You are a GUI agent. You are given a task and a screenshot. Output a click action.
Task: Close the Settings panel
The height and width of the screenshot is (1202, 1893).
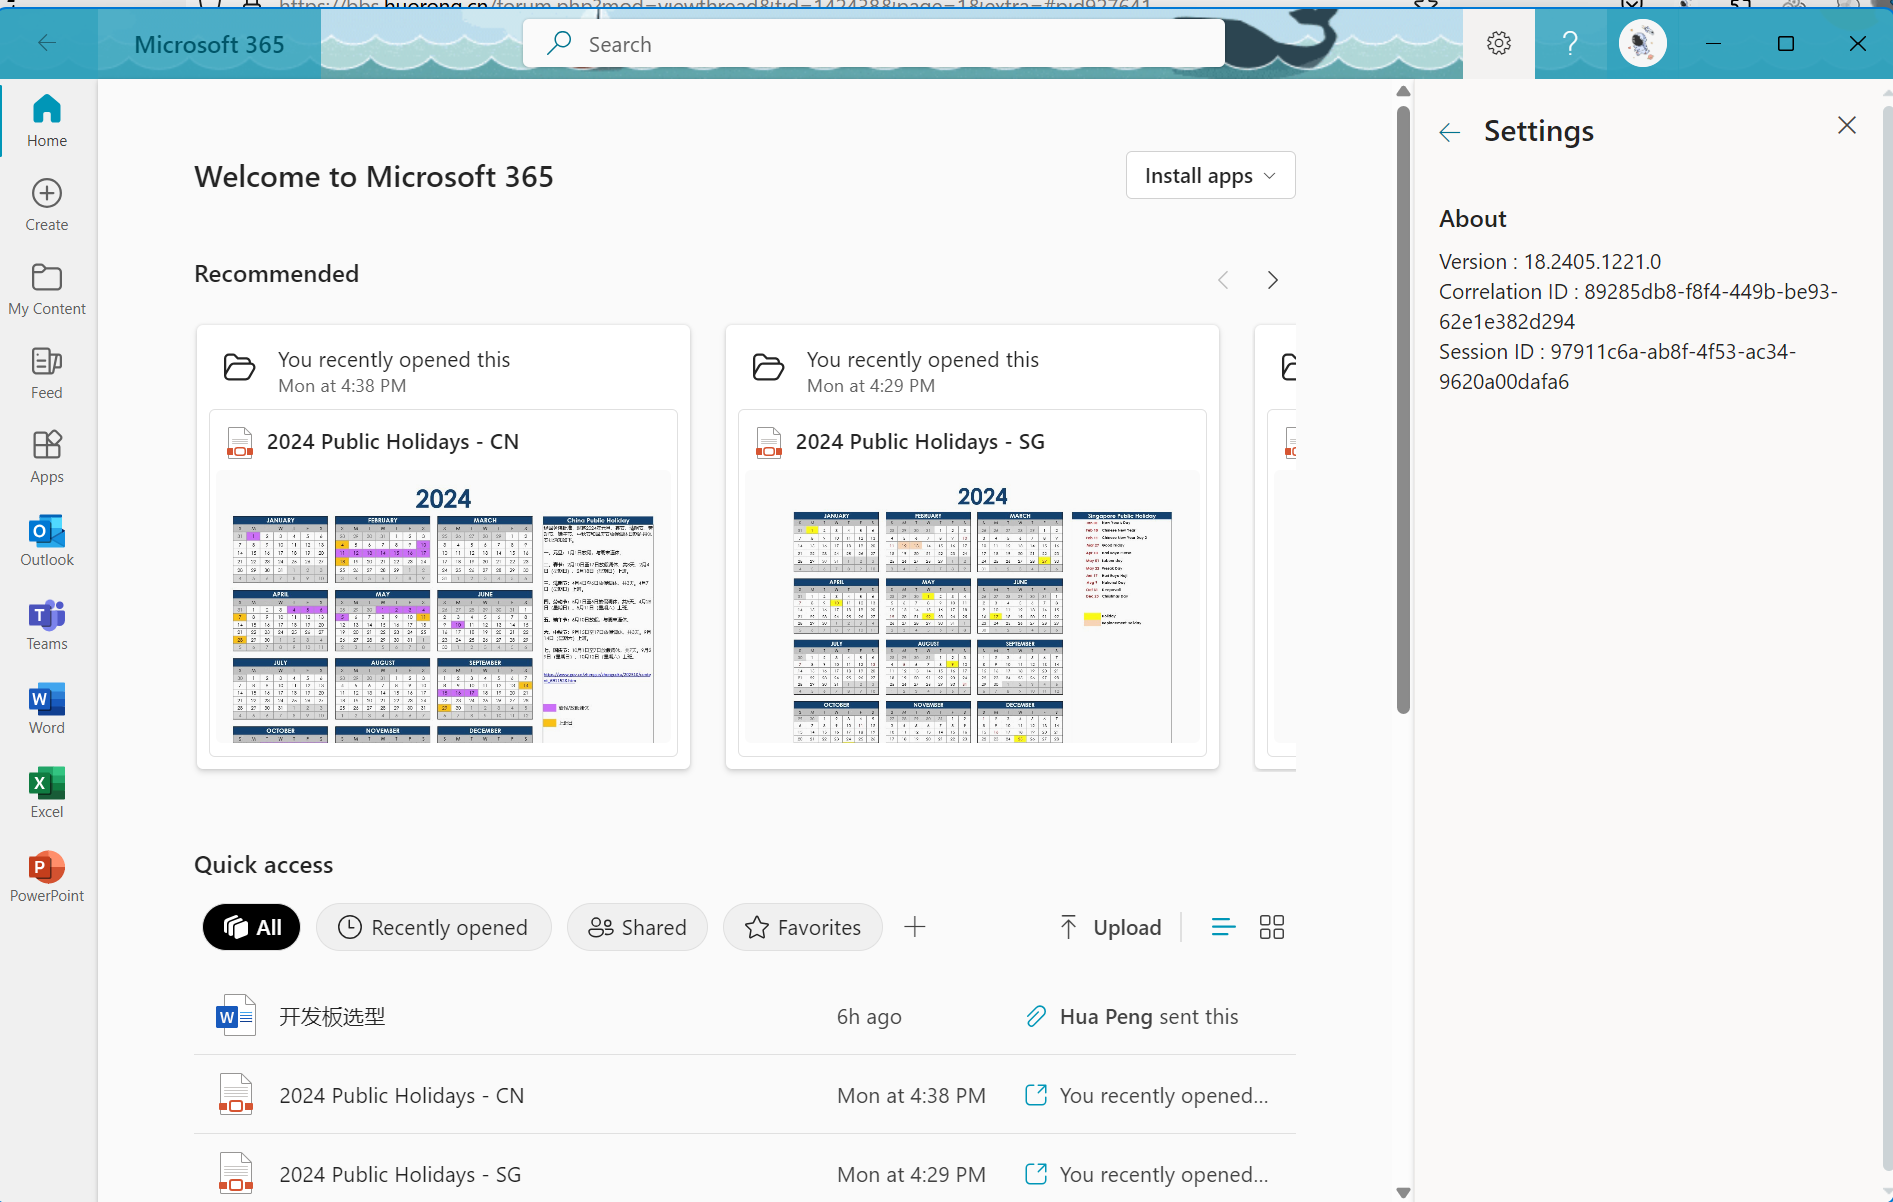tap(1847, 125)
